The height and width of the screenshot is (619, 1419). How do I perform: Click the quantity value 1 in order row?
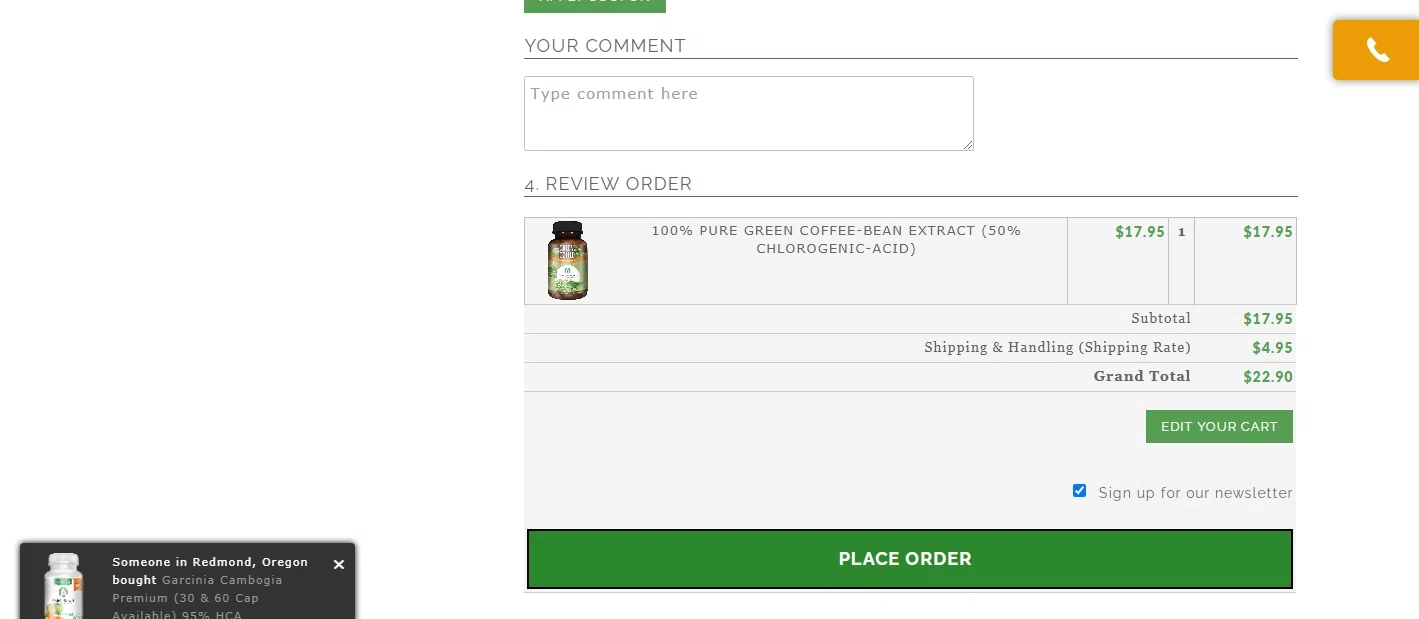1181,232
